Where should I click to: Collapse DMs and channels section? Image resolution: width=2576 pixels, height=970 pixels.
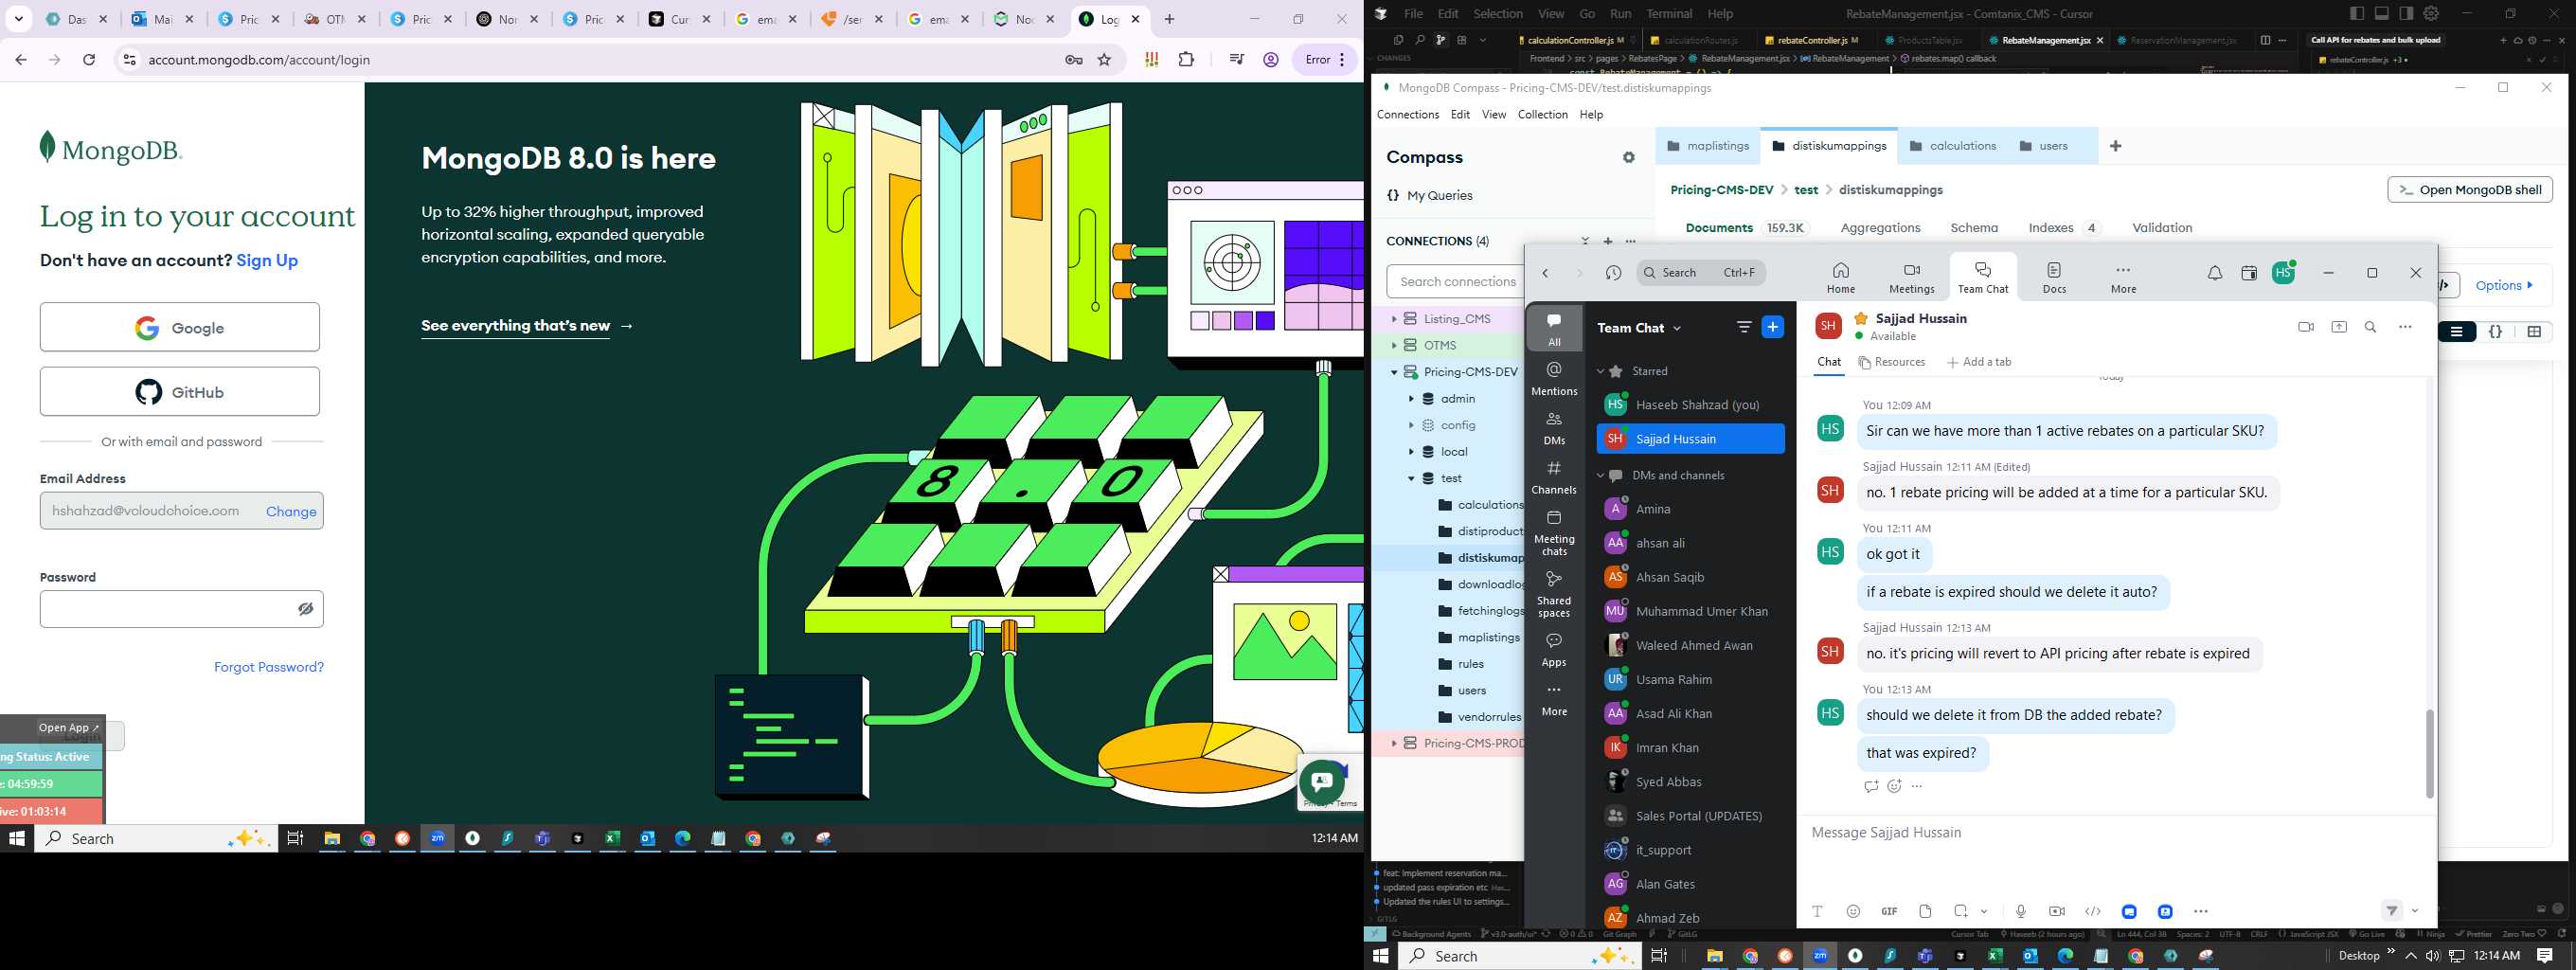(x=1600, y=476)
